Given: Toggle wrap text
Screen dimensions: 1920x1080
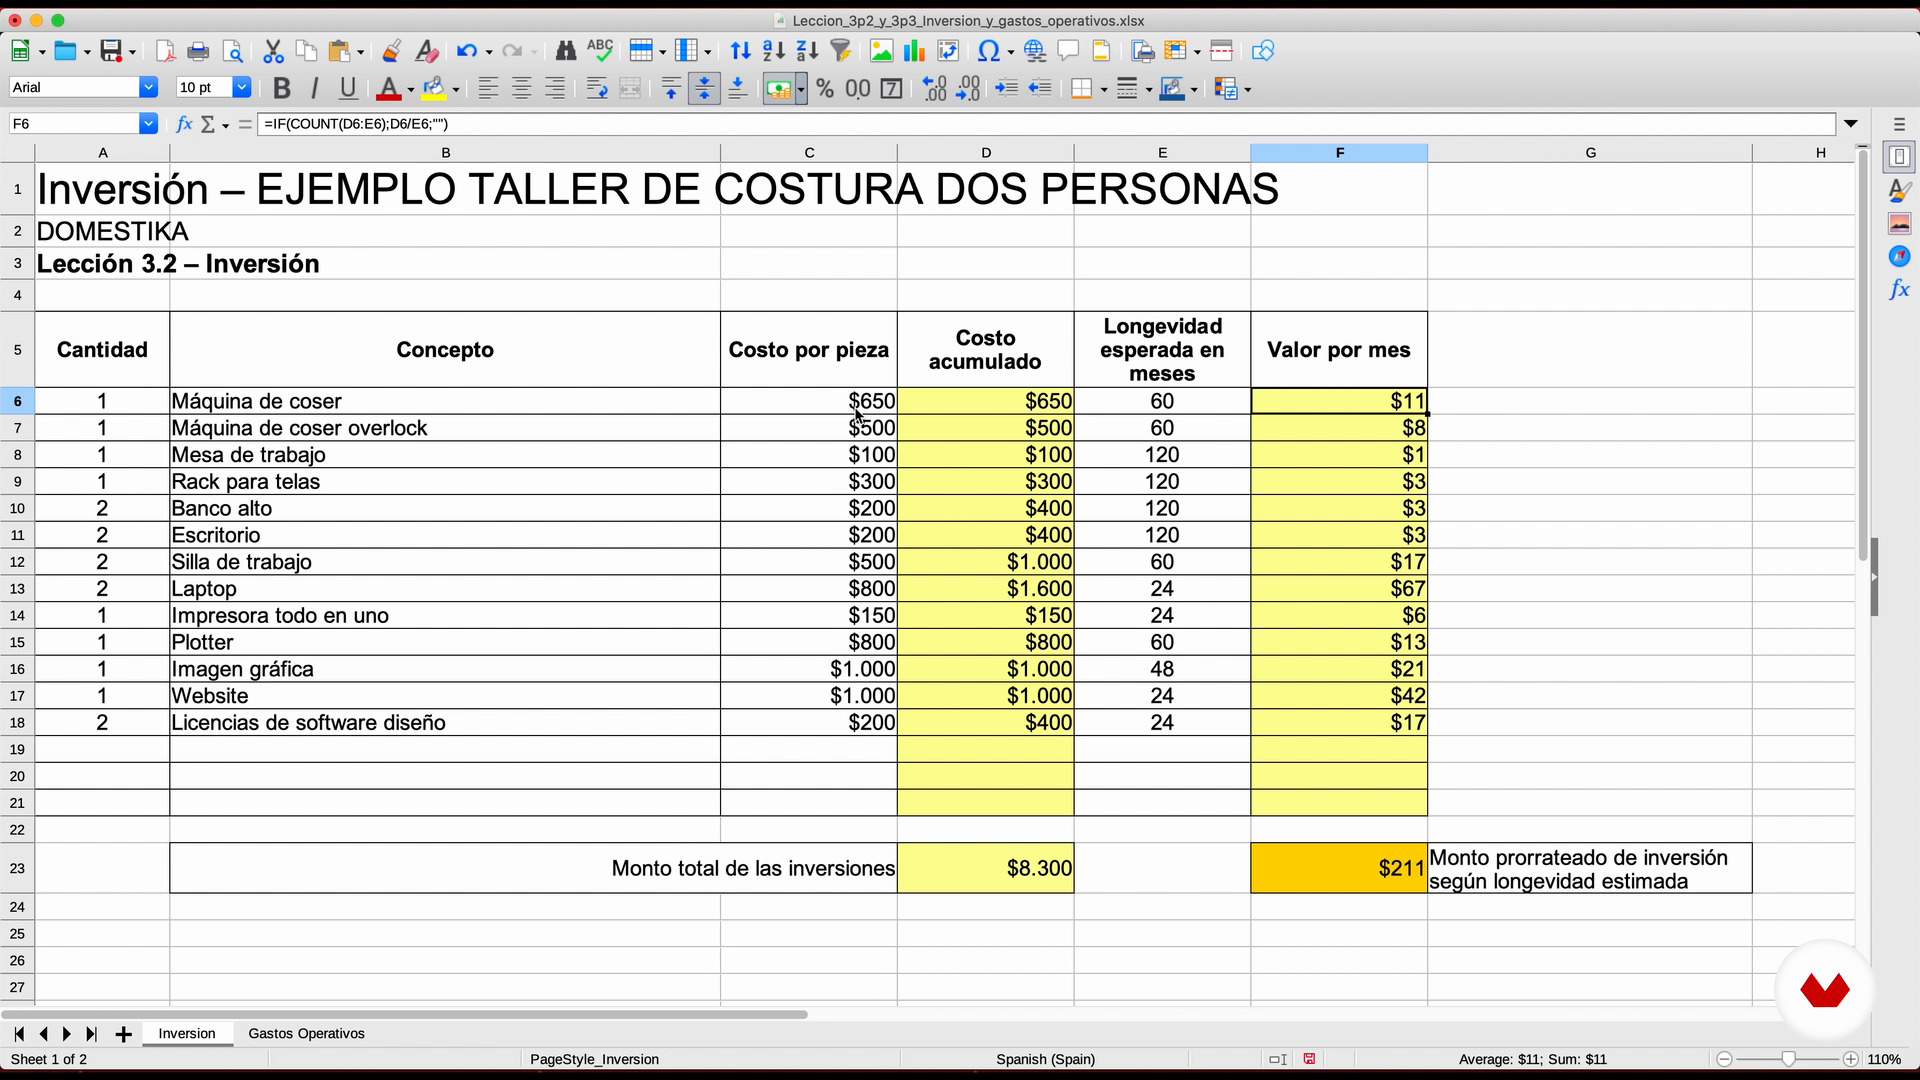Looking at the screenshot, I should pyautogui.click(x=597, y=89).
